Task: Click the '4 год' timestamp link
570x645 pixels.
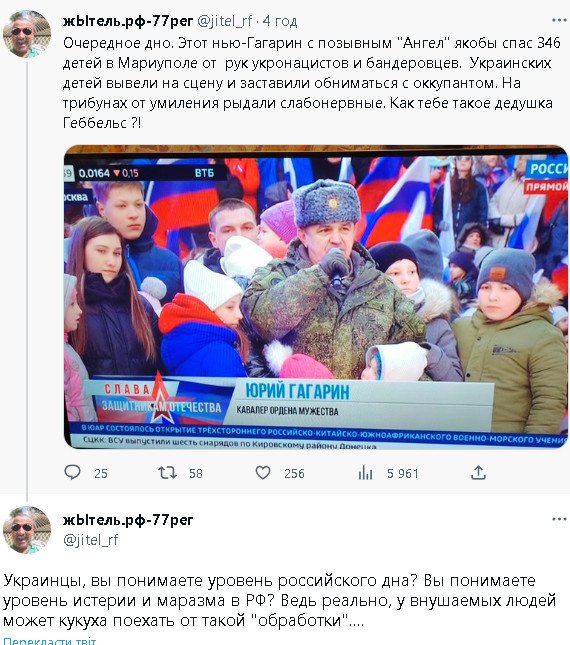Action: pyautogui.click(x=280, y=21)
